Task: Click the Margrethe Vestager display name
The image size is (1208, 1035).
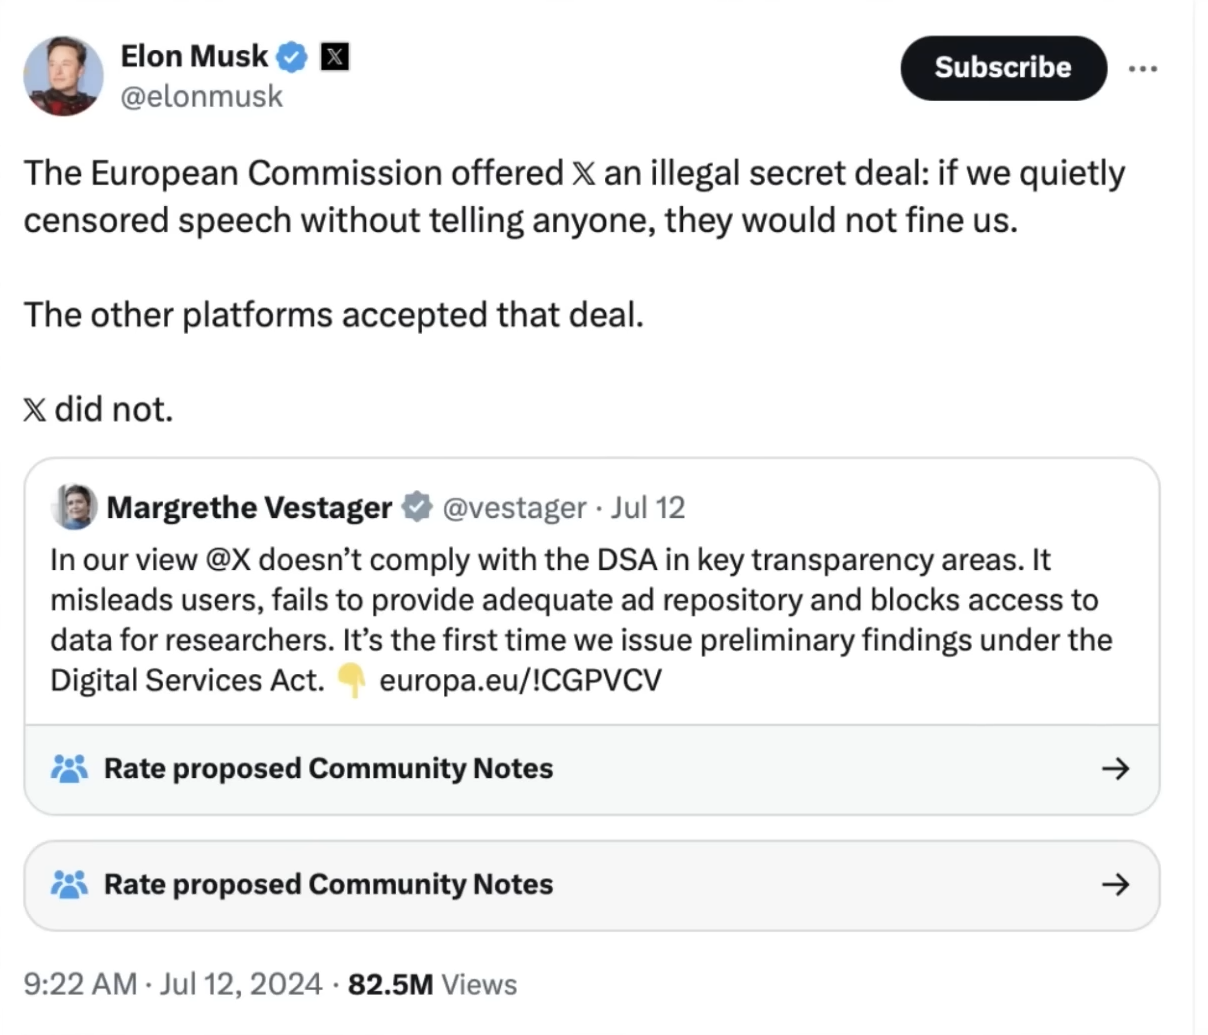Action: click(x=249, y=508)
